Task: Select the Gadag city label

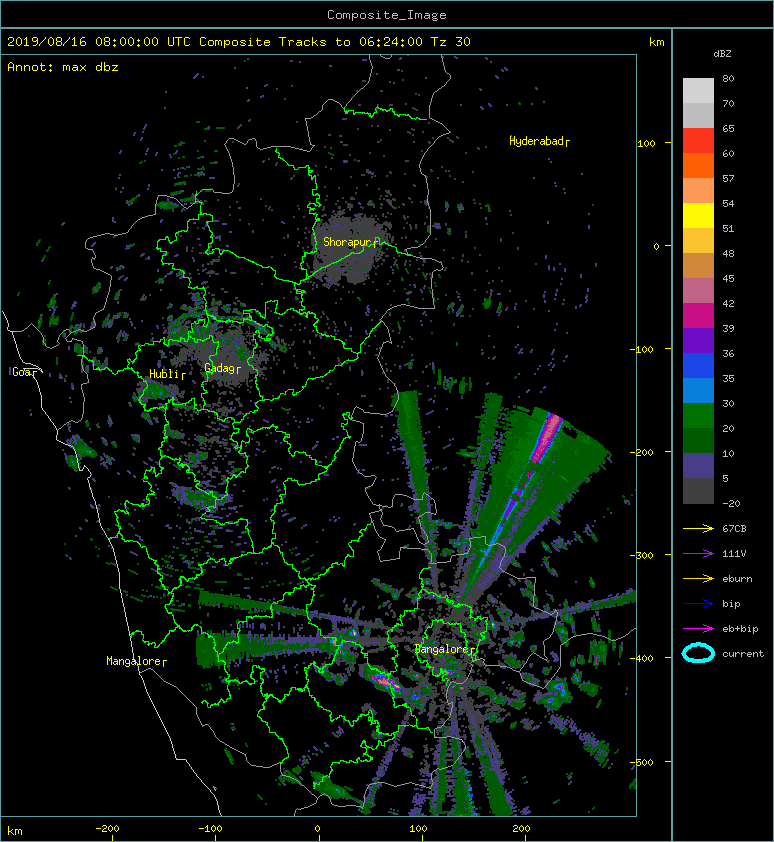Action: click(222, 368)
